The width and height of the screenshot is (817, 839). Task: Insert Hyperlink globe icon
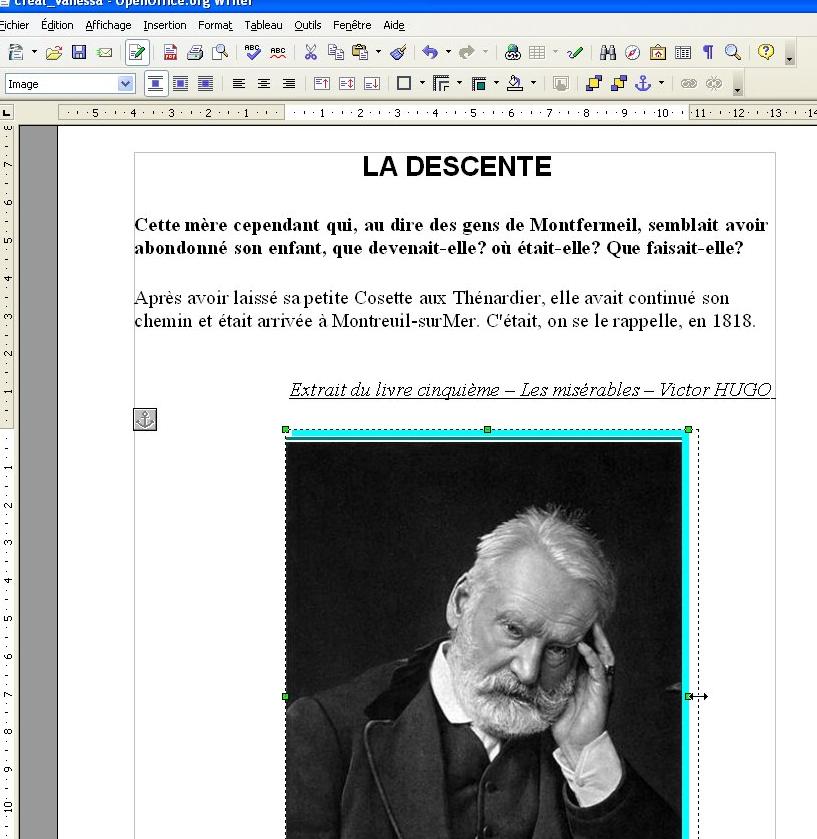(x=513, y=52)
